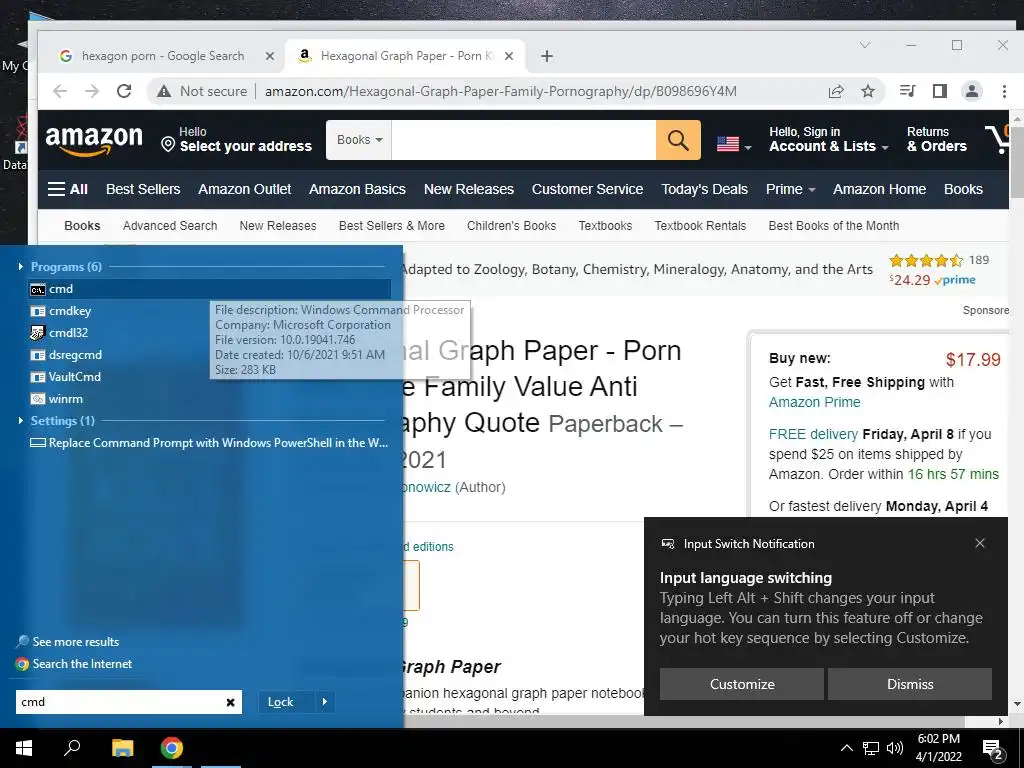Click Chrome tab search chevron
Screen dimensions: 1024x768
coord(865,45)
